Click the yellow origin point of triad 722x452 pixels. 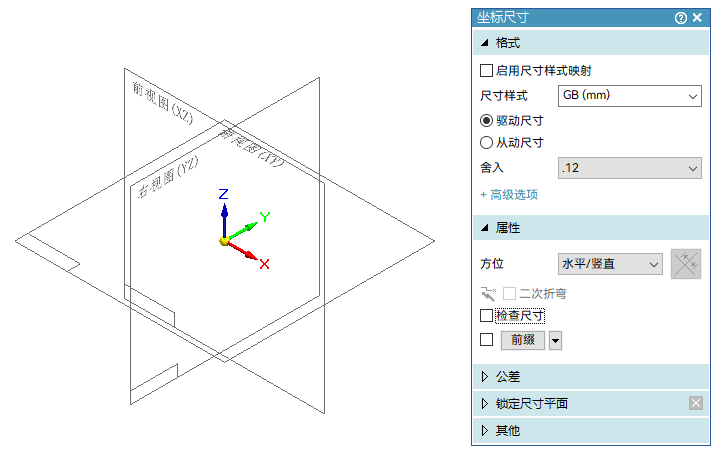(224, 241)
